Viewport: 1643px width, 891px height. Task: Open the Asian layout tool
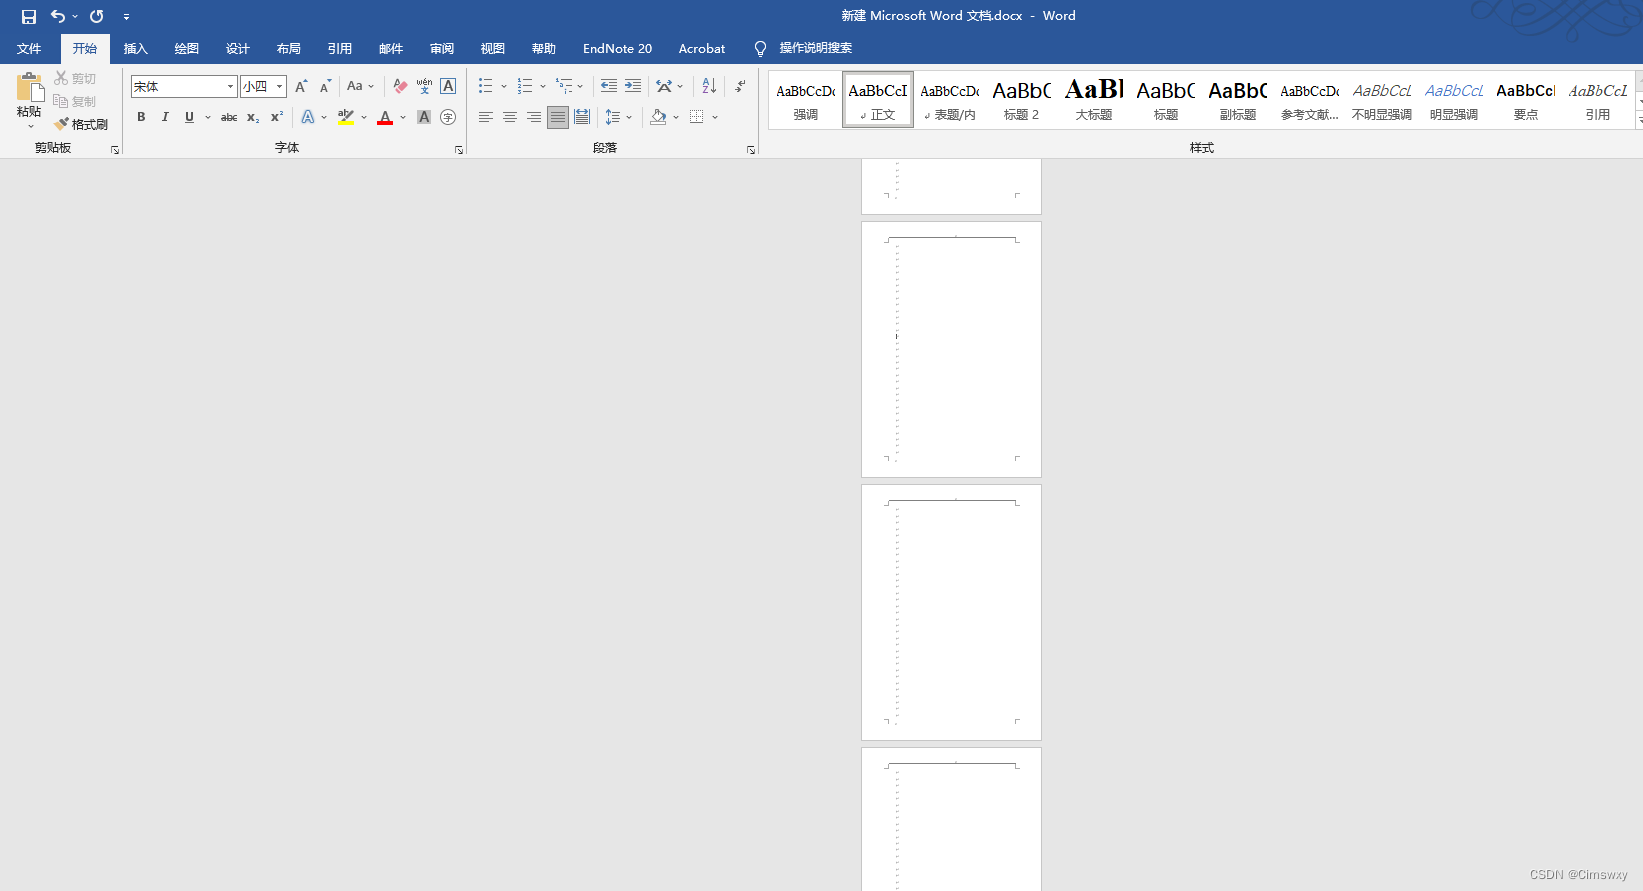click(x=664, y=87)
